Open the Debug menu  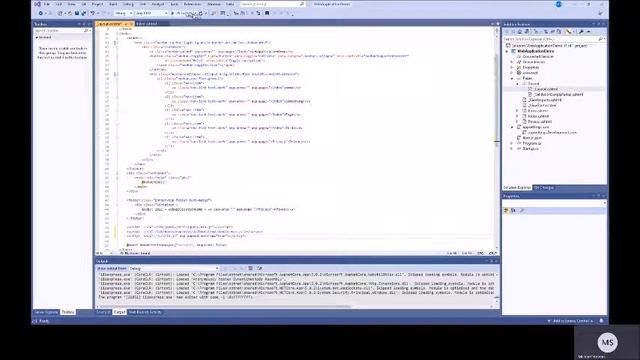click(x=128, y=4)
